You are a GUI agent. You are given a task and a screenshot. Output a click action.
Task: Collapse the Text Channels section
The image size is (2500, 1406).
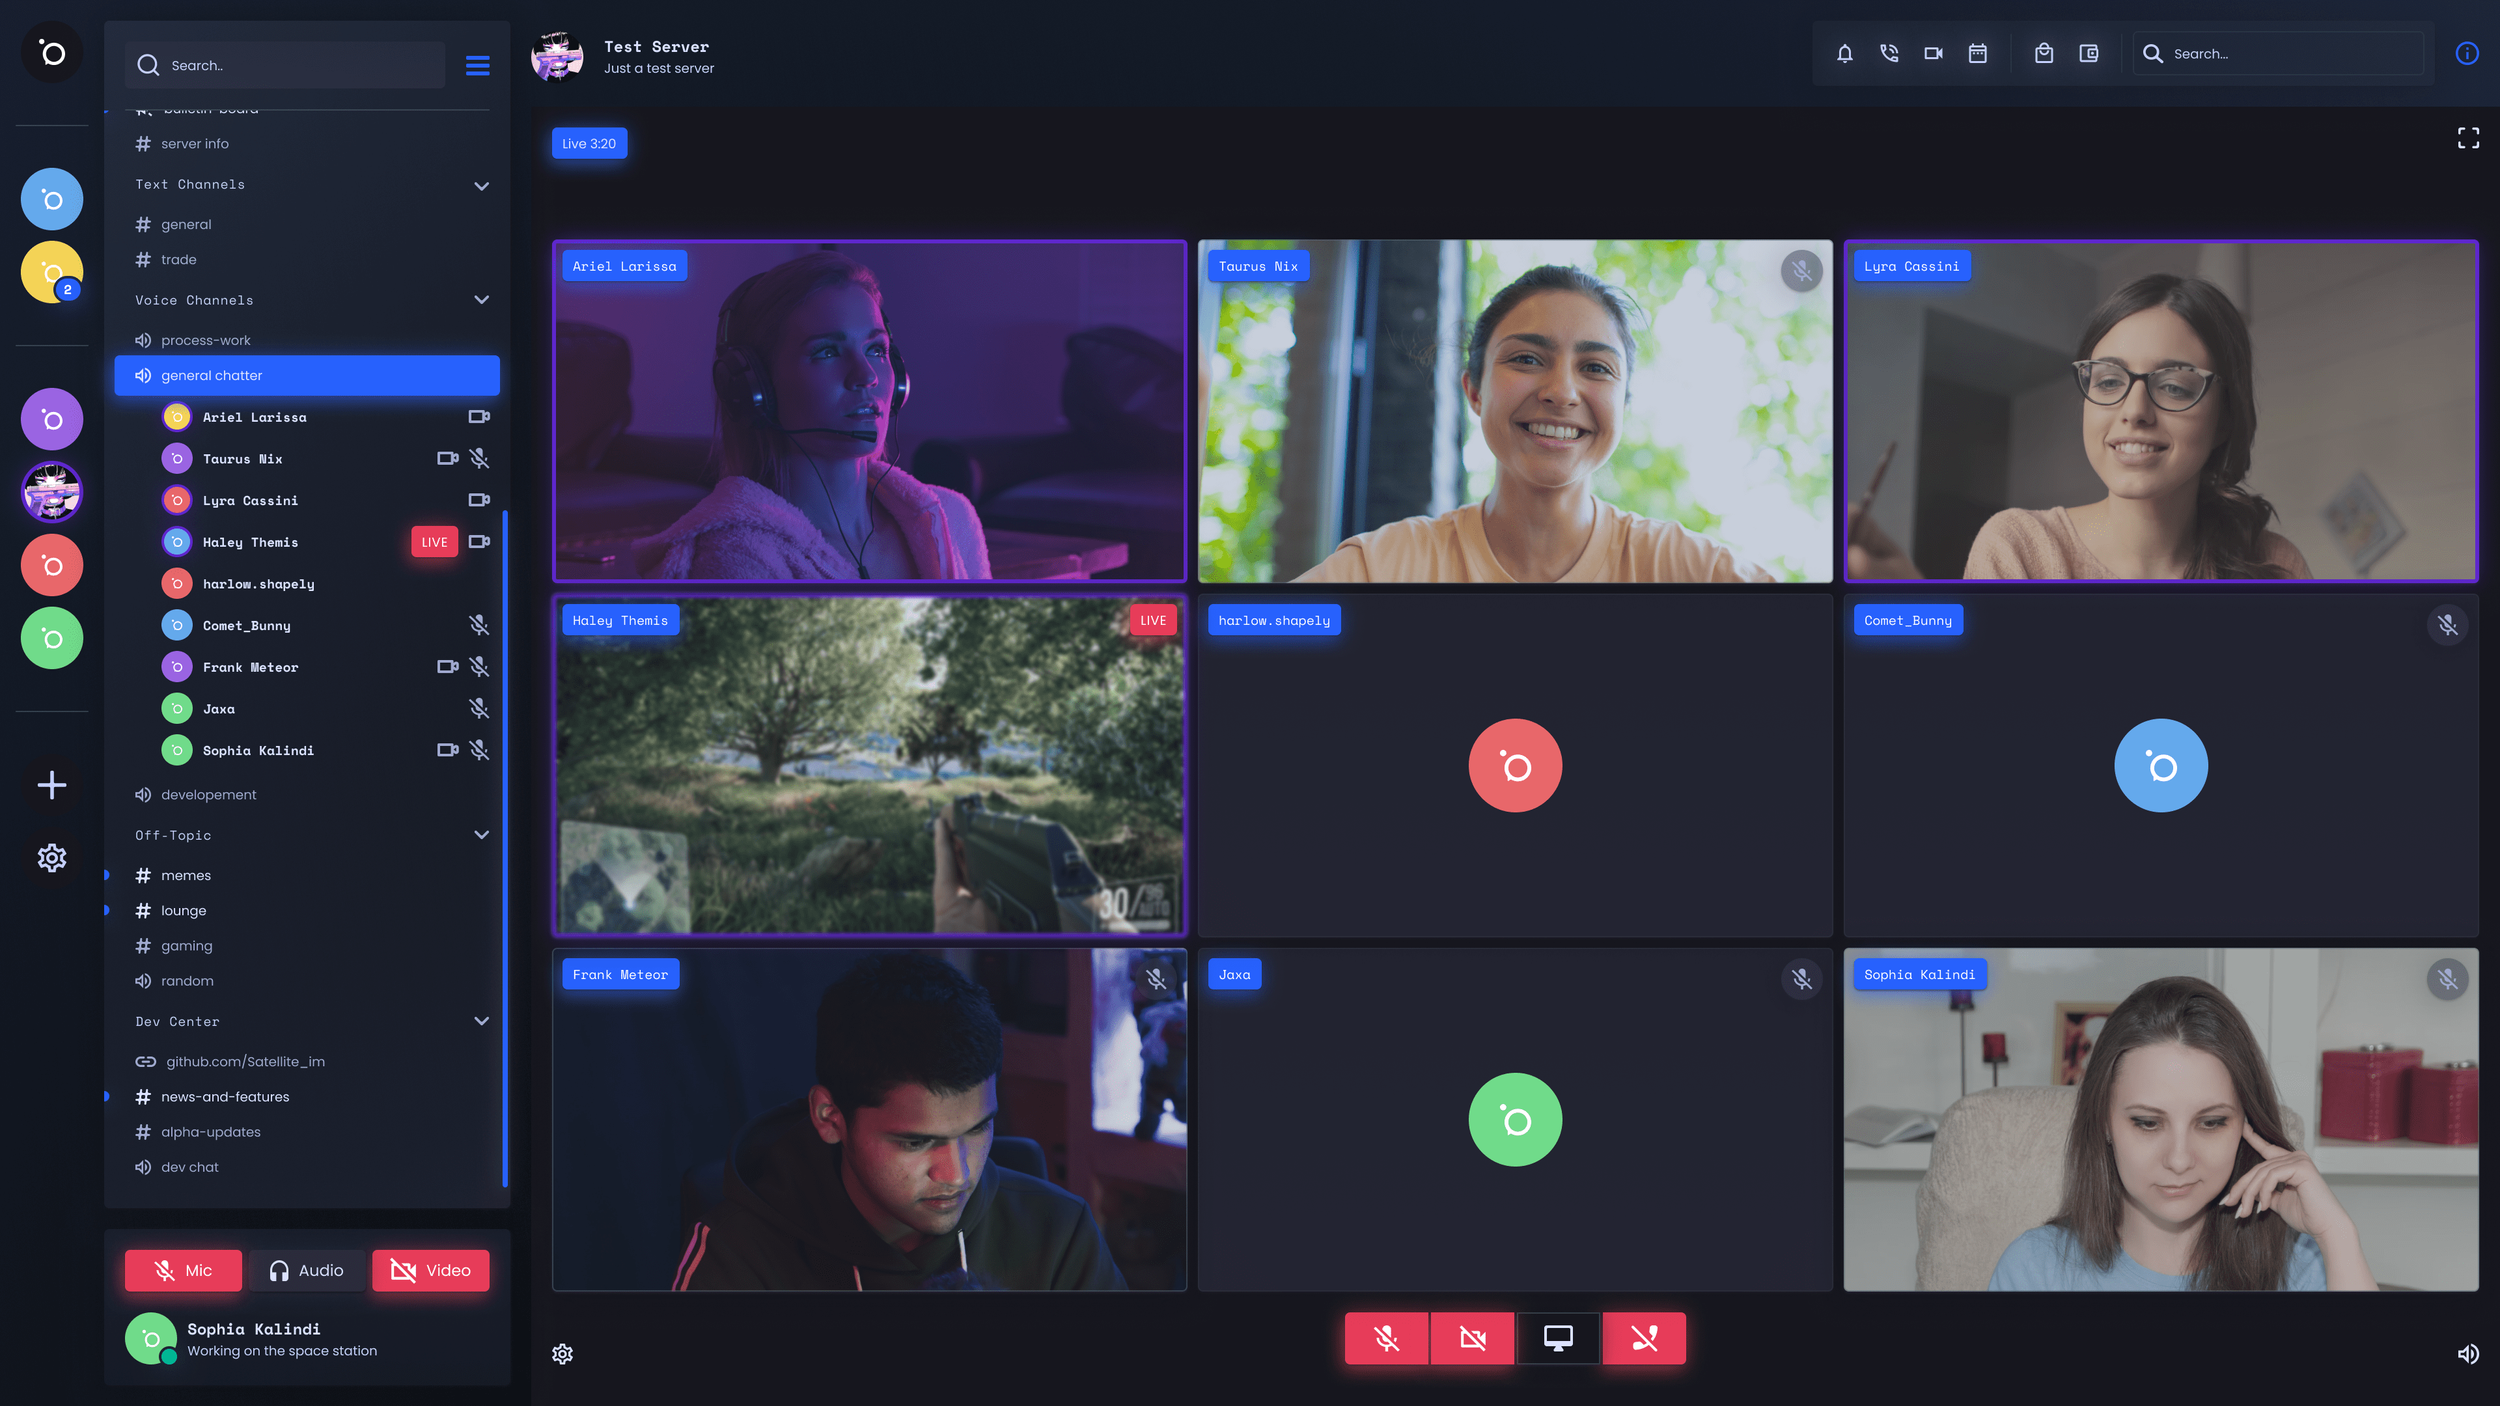point(481,186)
